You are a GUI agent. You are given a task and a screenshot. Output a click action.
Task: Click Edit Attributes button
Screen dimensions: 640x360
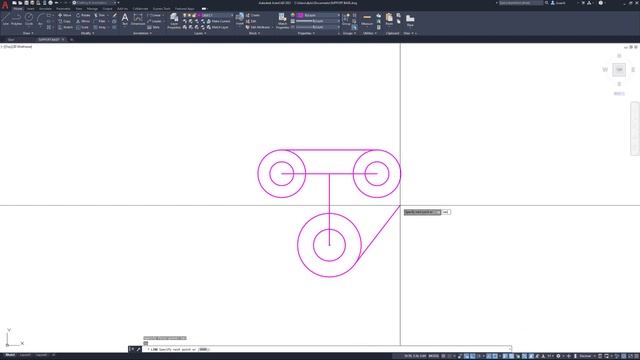258,27
